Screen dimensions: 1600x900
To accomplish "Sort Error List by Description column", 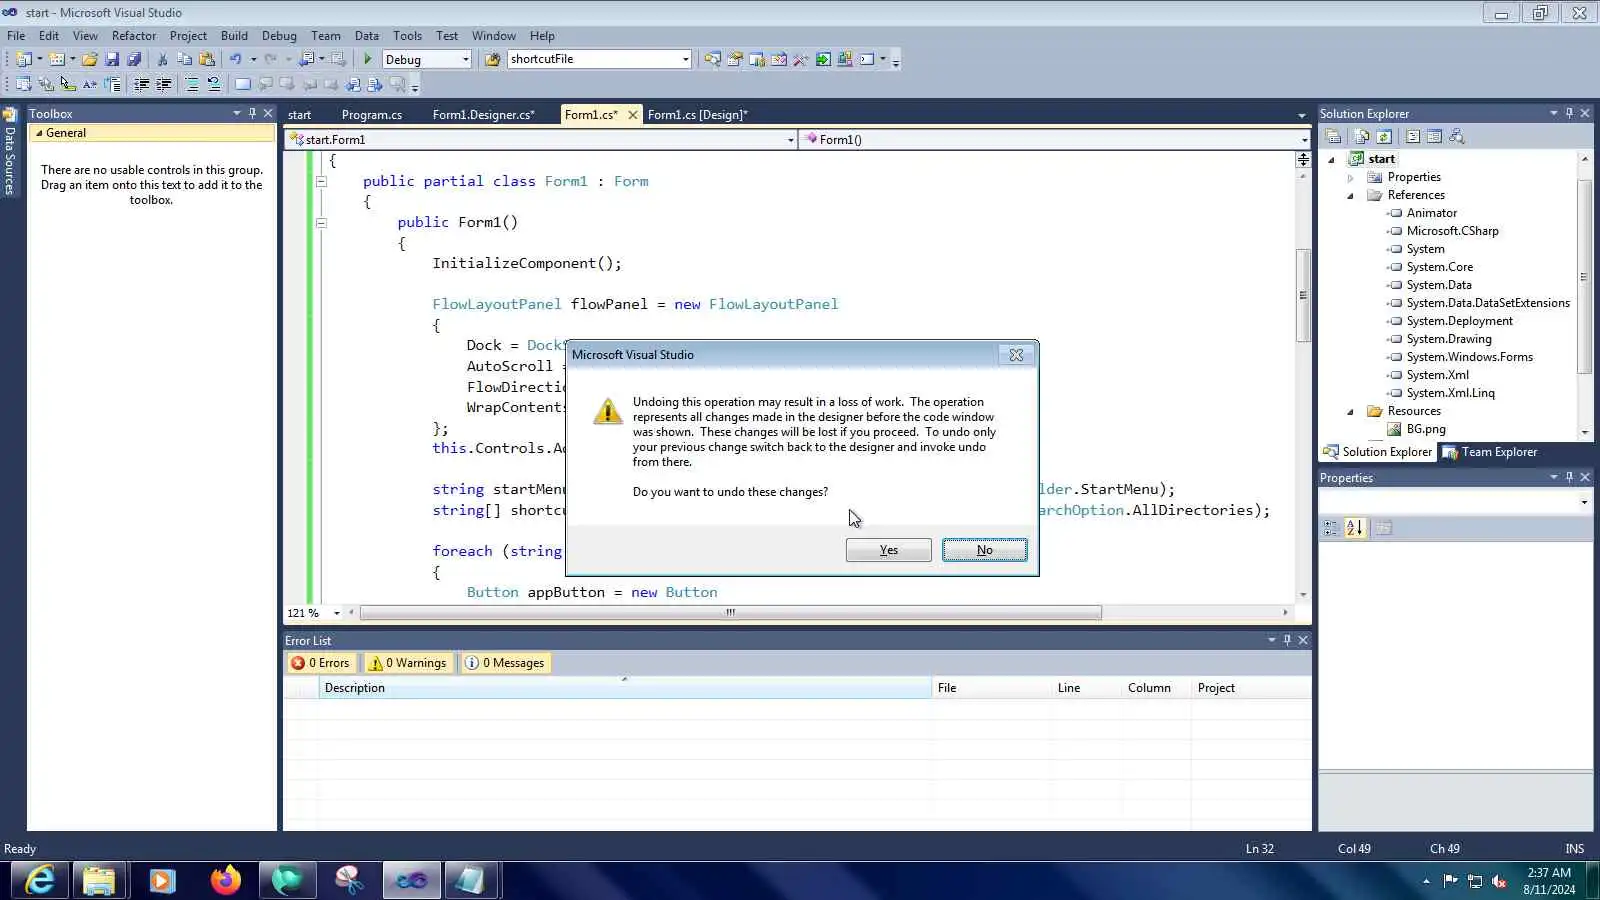I will pyautogui.click(x=625, y=688).
